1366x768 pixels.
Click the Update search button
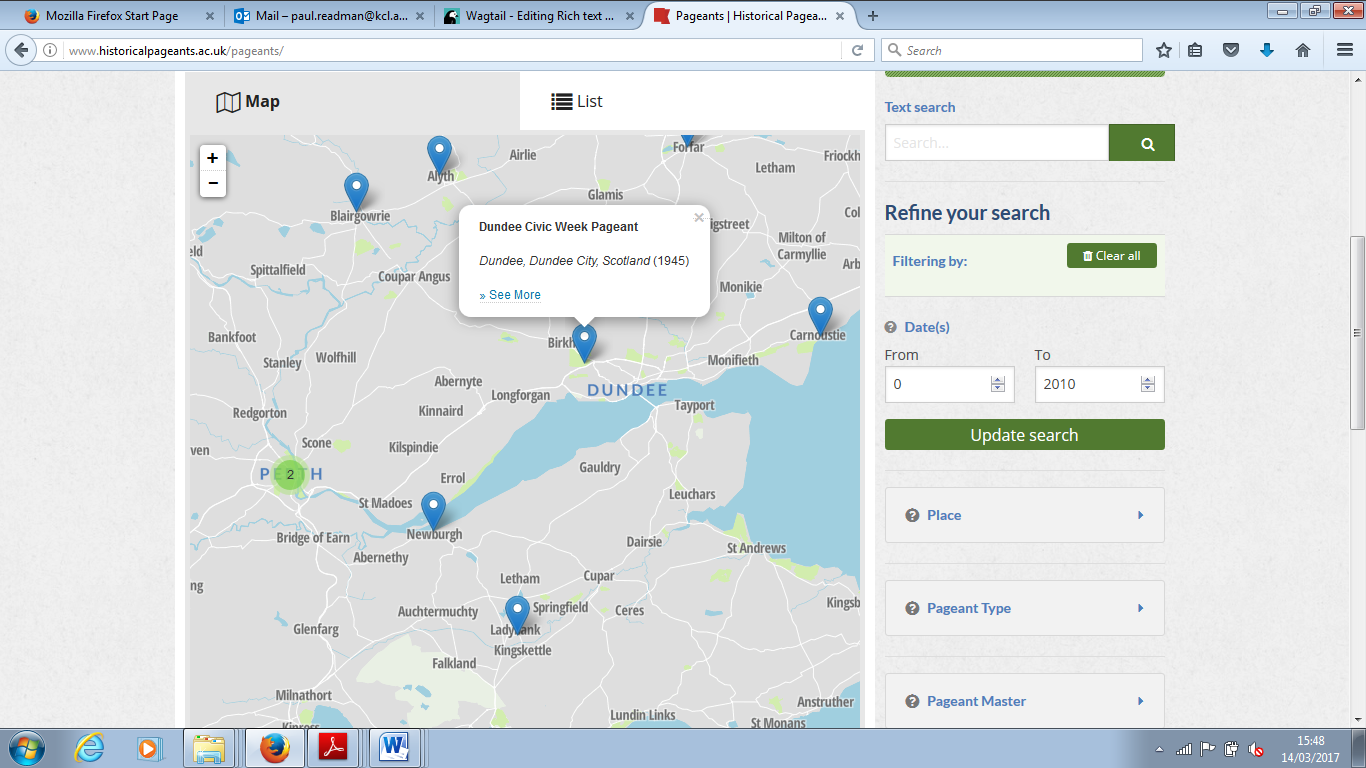click(1024, 435)
